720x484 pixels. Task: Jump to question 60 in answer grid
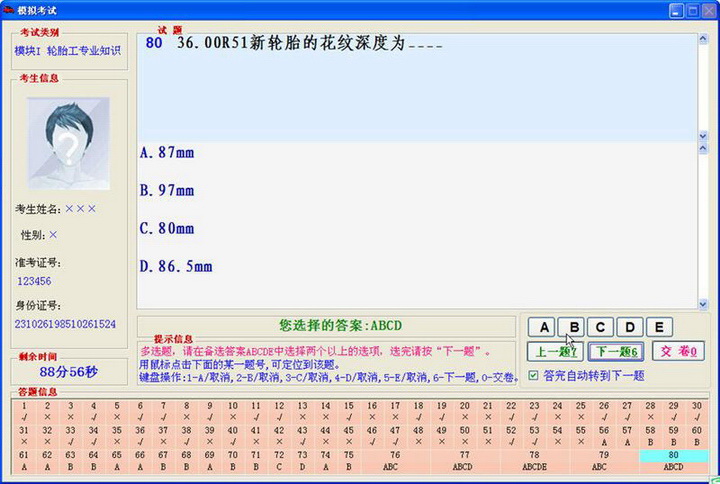click(697, 436)
